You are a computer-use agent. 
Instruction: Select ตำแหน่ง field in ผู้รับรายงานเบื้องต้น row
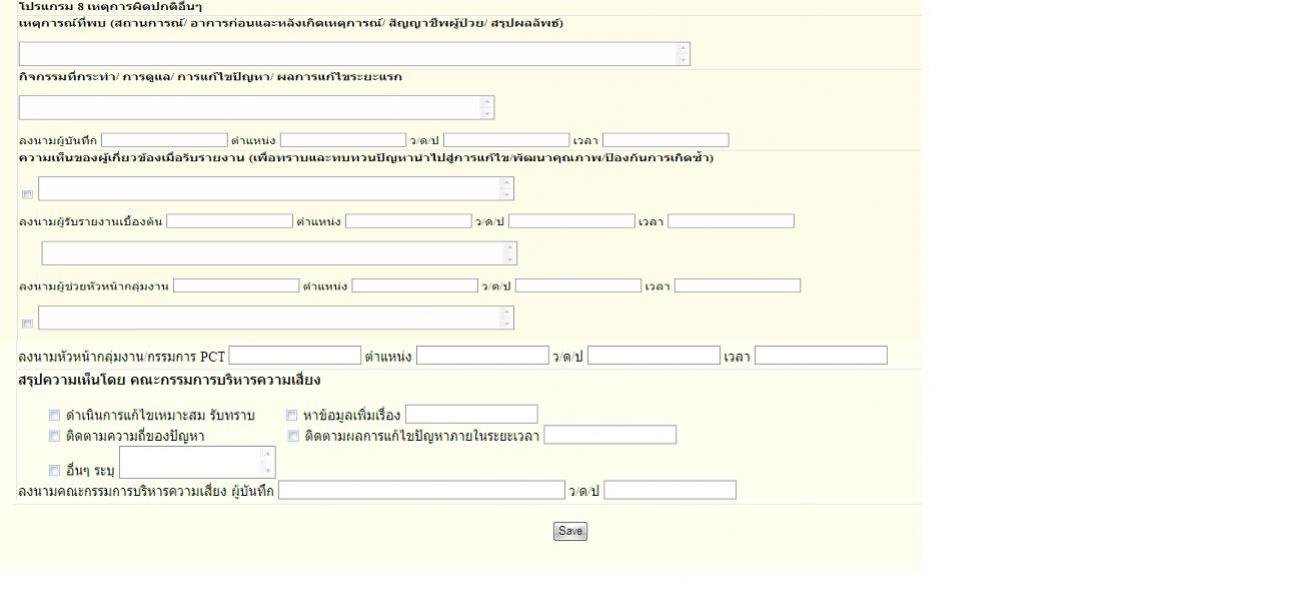click(408, 221)
